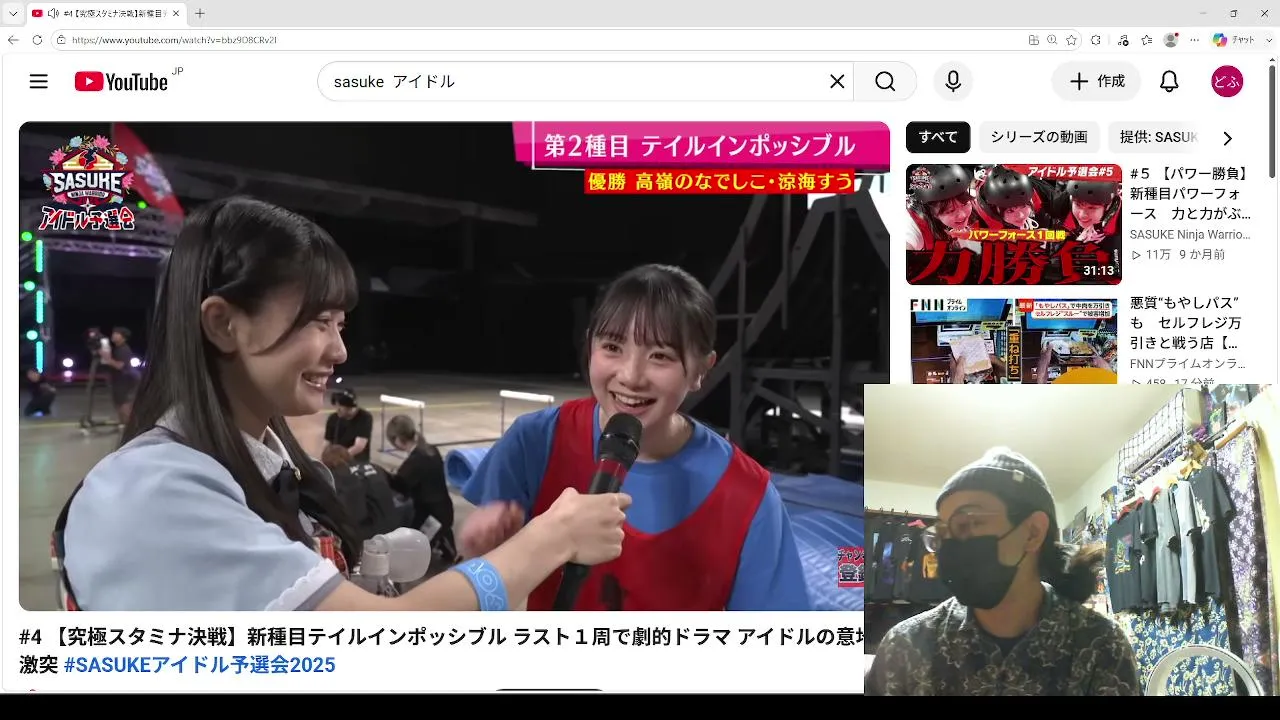The height and width of the screenshot is (720, 1280).
Task: Open the browser profile icon
Action: click(x=1171, y=40)
